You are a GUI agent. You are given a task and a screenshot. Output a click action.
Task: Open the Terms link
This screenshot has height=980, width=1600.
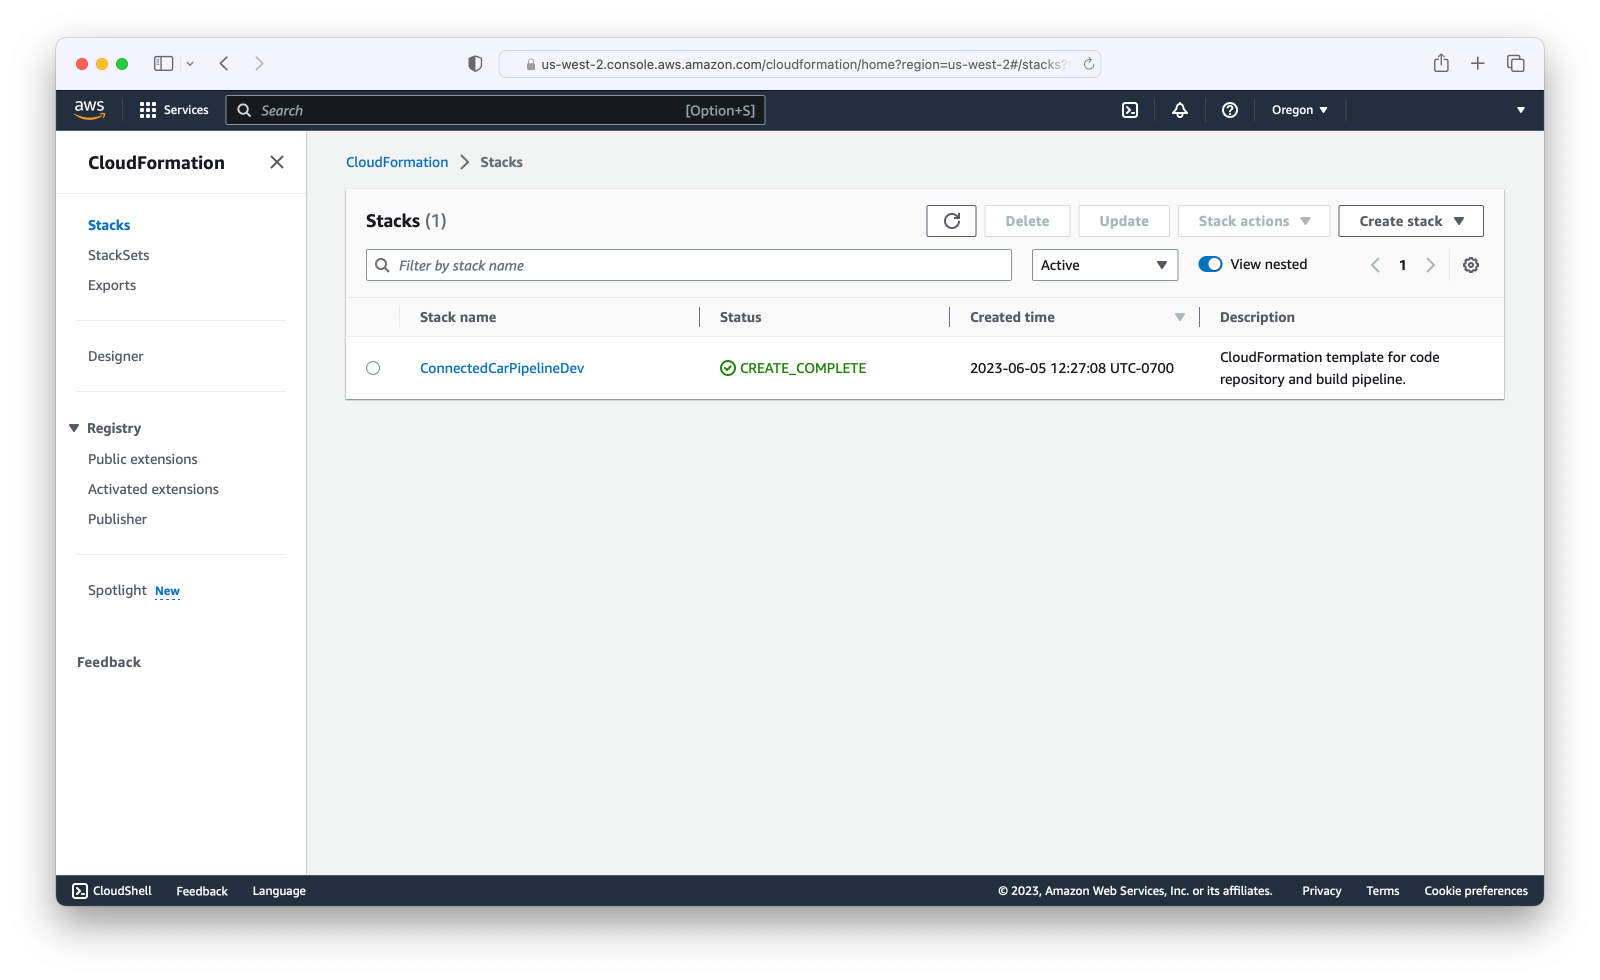point(1383,891)
